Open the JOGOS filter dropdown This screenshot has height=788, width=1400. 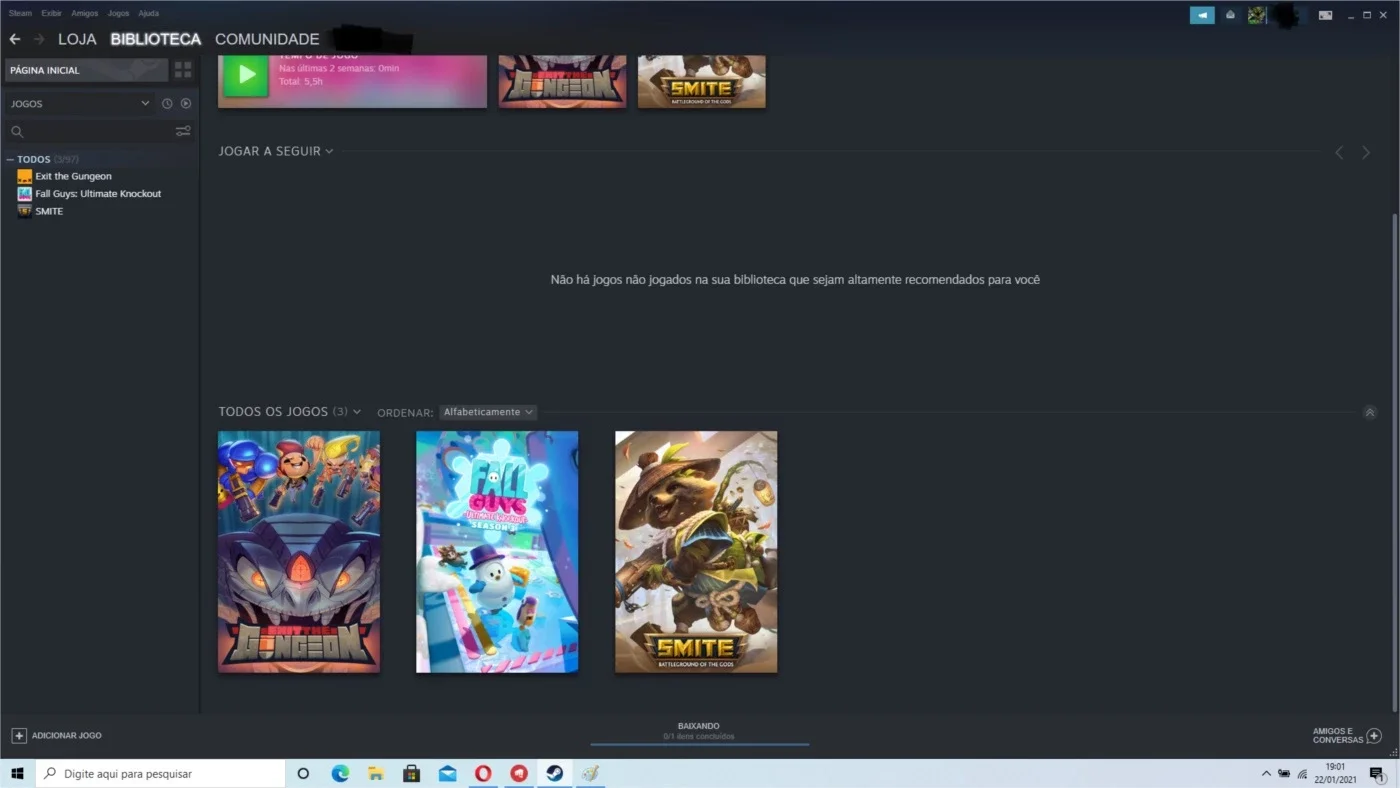(80, 104)
